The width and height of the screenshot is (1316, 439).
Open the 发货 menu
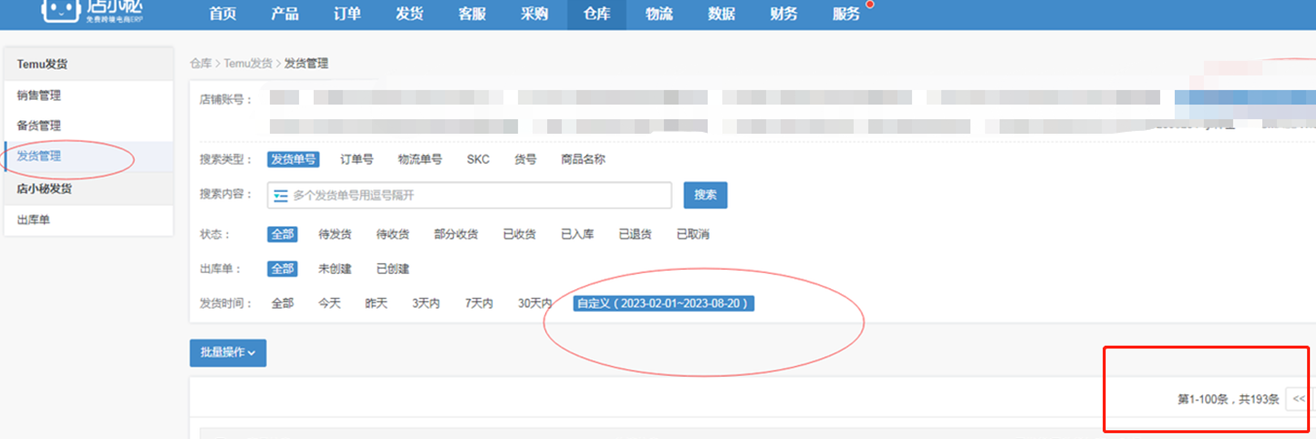tap(410, 14)
